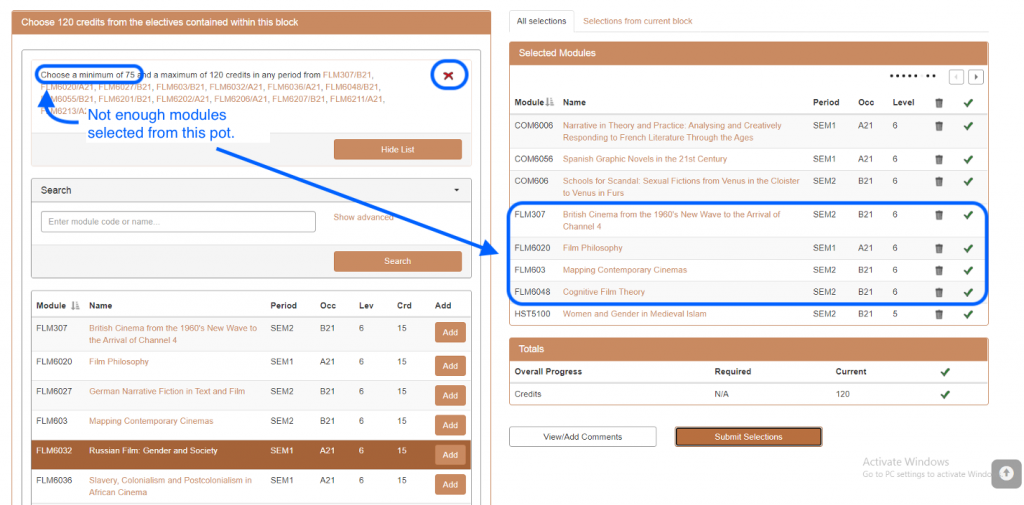The height and width of the screenshot is (505, 1024).
Task: Trash the FLM603 Mapping Contemporary Cinemas row
Action: pos(938,270)
